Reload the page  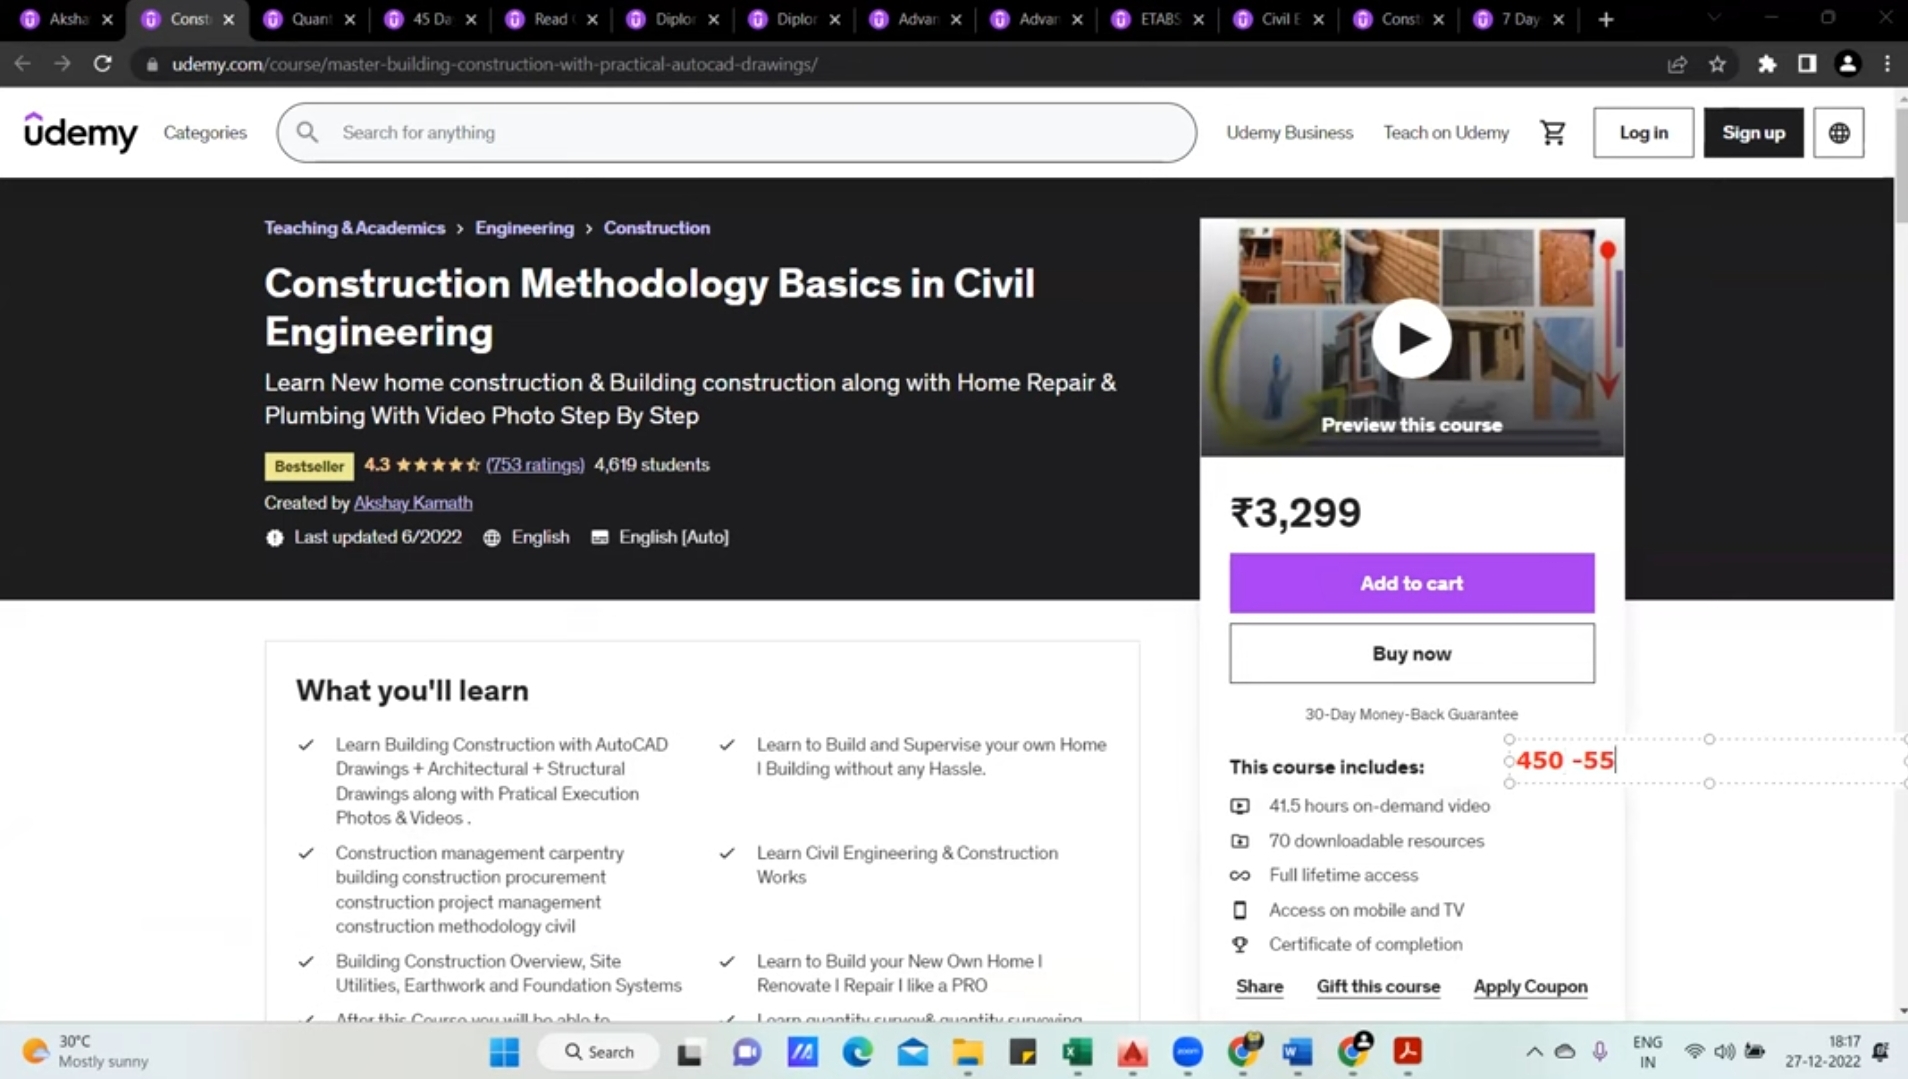click(102, 64)
